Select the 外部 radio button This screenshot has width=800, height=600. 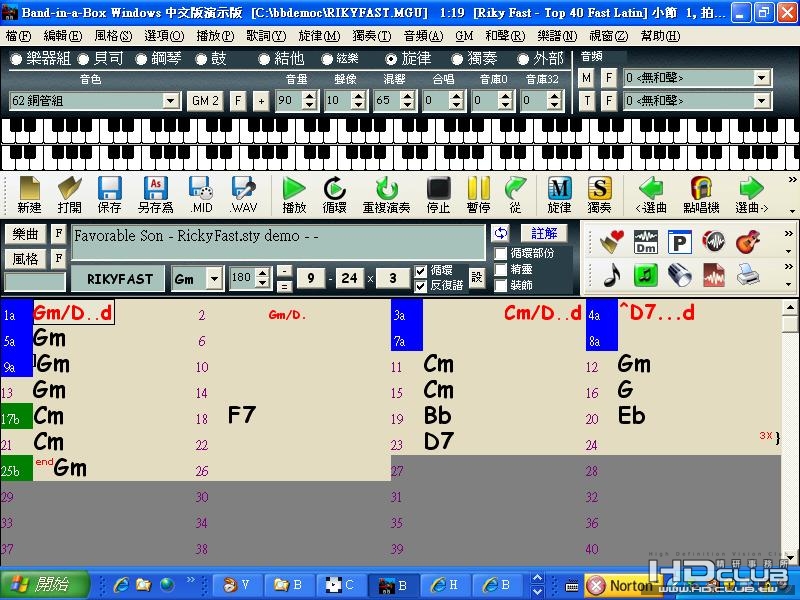click(522, 59)
